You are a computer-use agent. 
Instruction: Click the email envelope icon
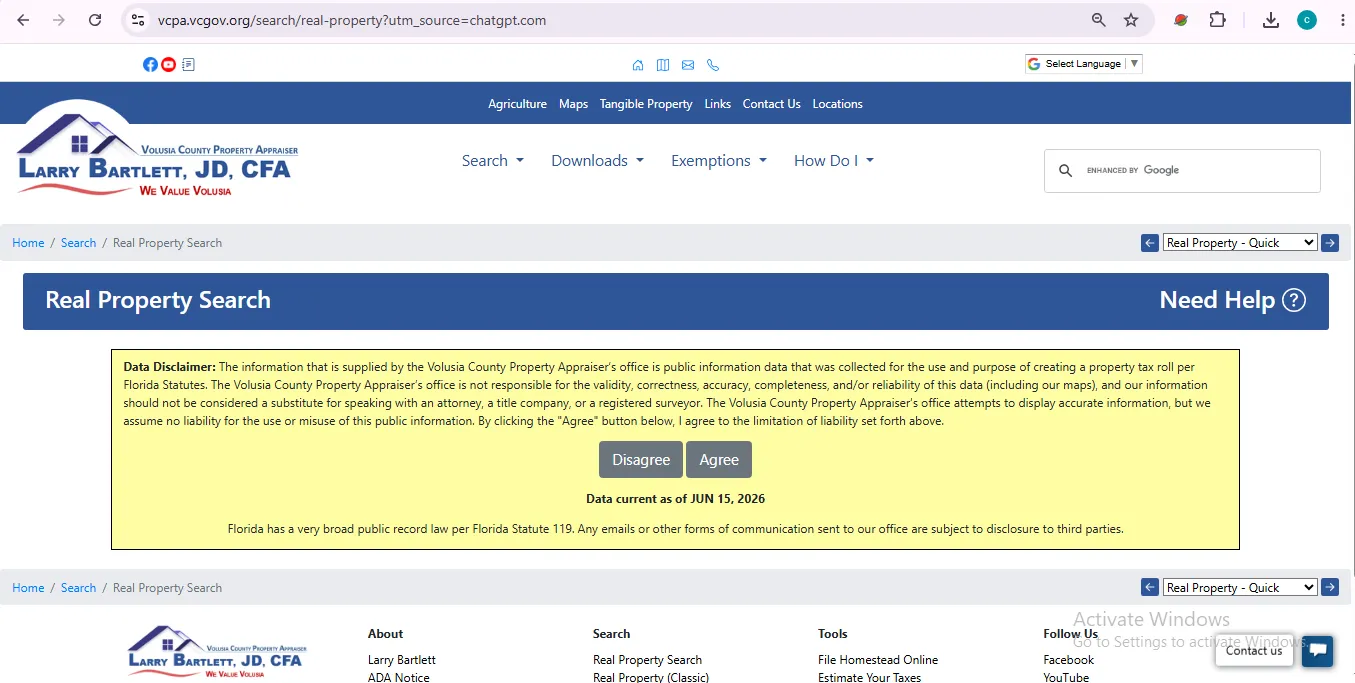click(688, 65)
